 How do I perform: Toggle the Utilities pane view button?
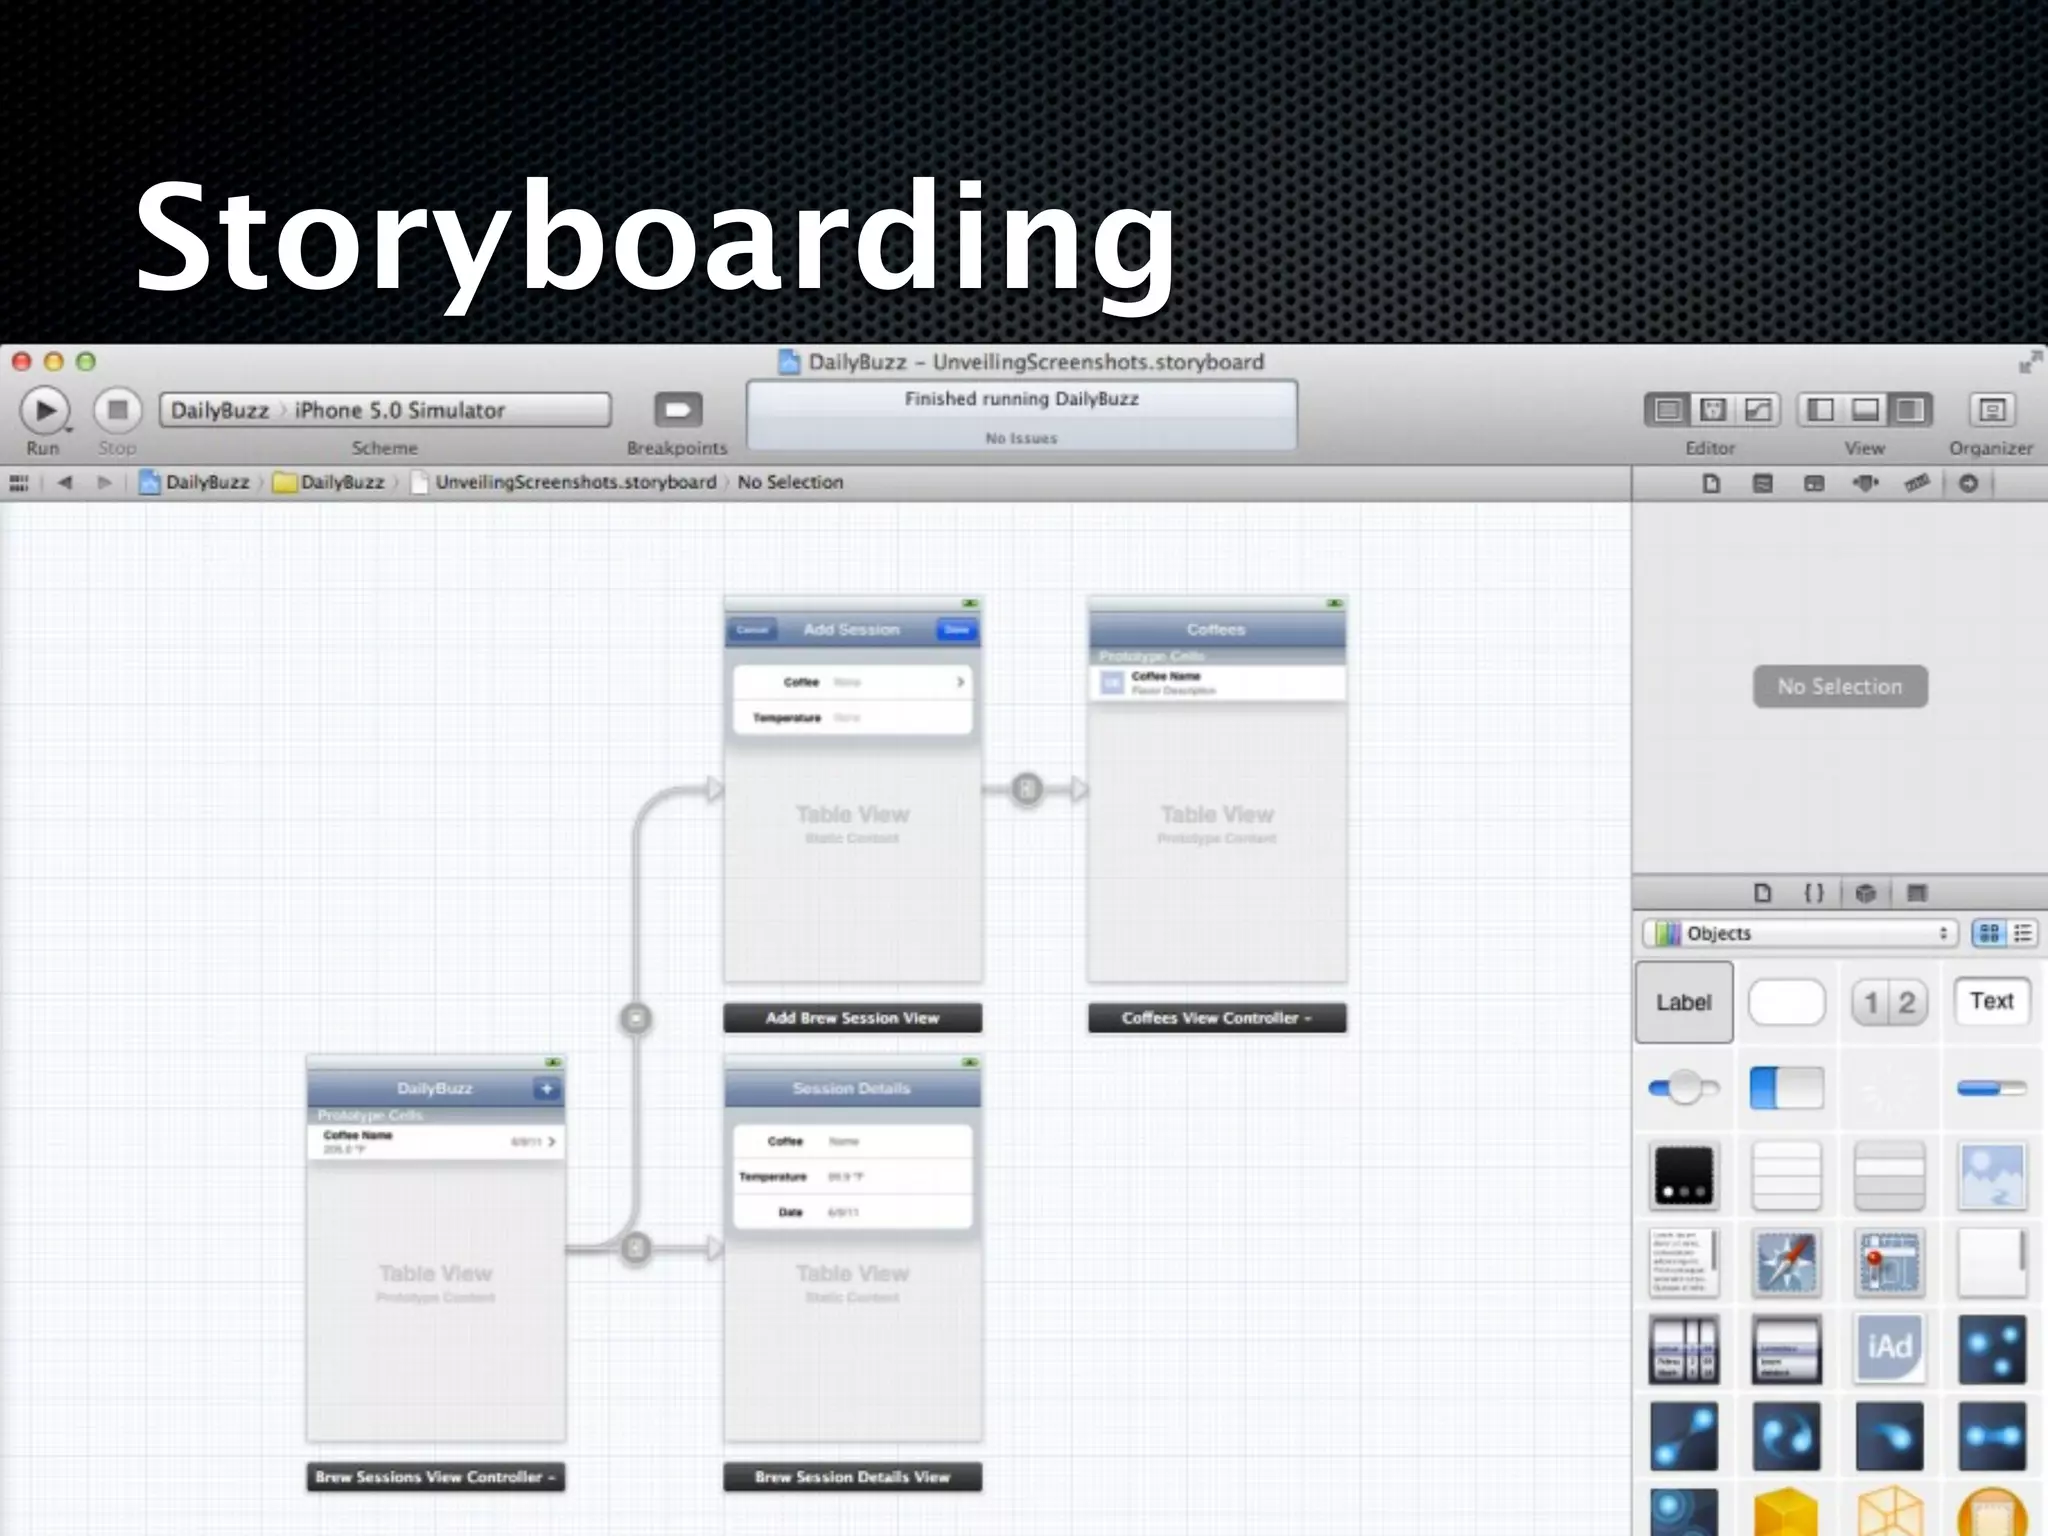click(1910, 410)
